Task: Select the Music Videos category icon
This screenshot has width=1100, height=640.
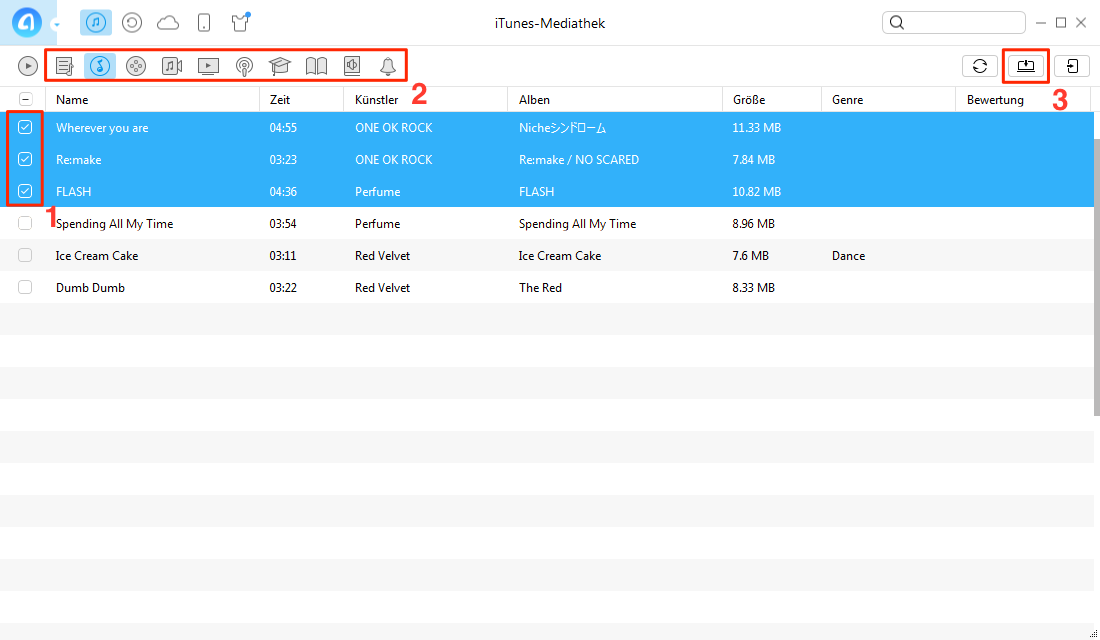Action: tap(172, 66)
